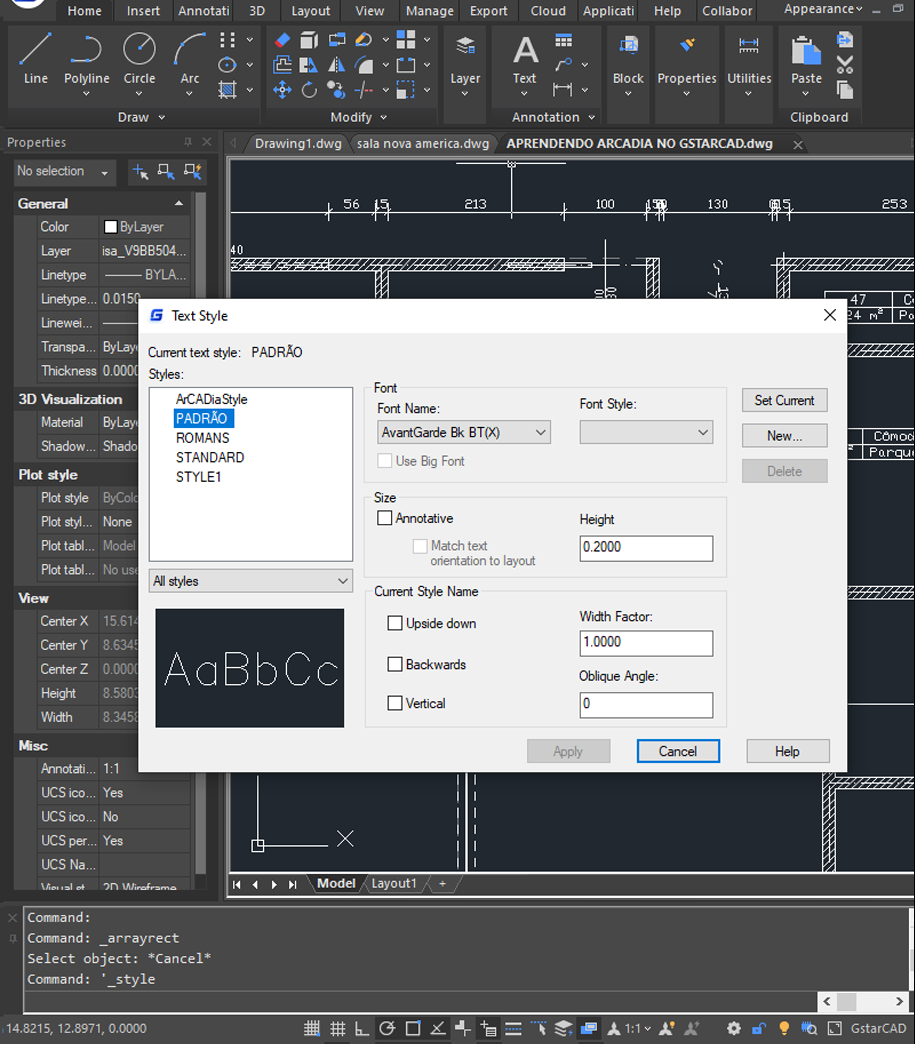Click the command line horizontal scrollbar thumb
The image size is (915, 1044).
[847, 1001]
